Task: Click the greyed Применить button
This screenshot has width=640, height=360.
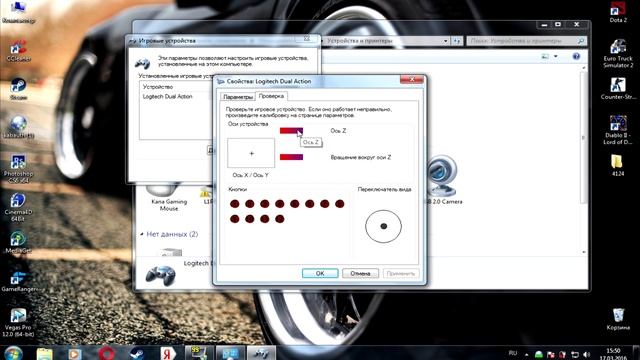Action: (401, 273)
